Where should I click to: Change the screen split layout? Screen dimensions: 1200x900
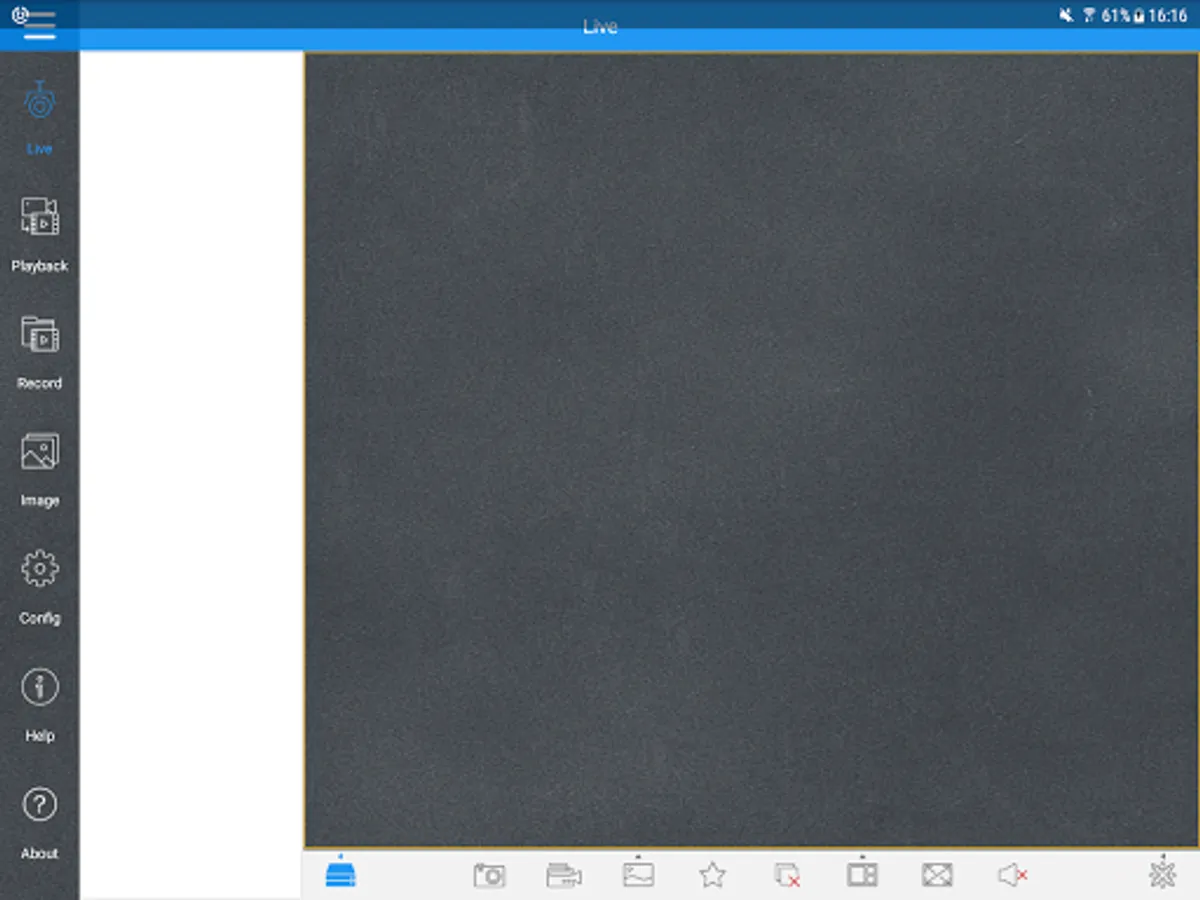862,873
